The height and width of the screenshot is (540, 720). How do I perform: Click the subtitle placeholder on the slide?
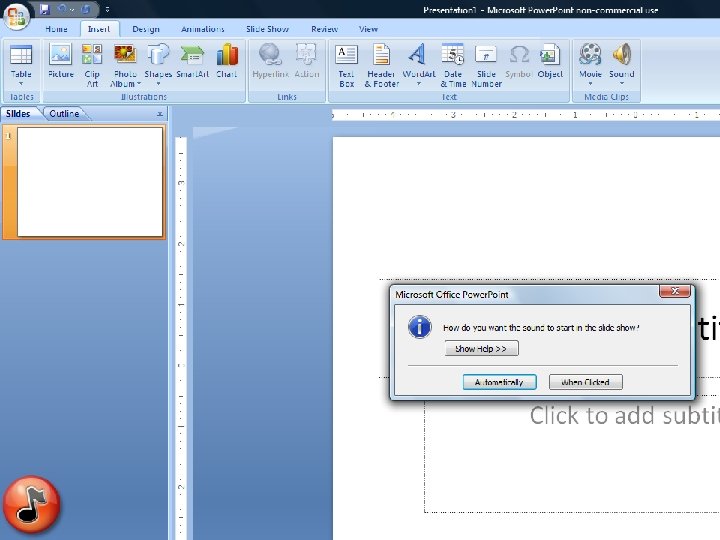[572, 455]
